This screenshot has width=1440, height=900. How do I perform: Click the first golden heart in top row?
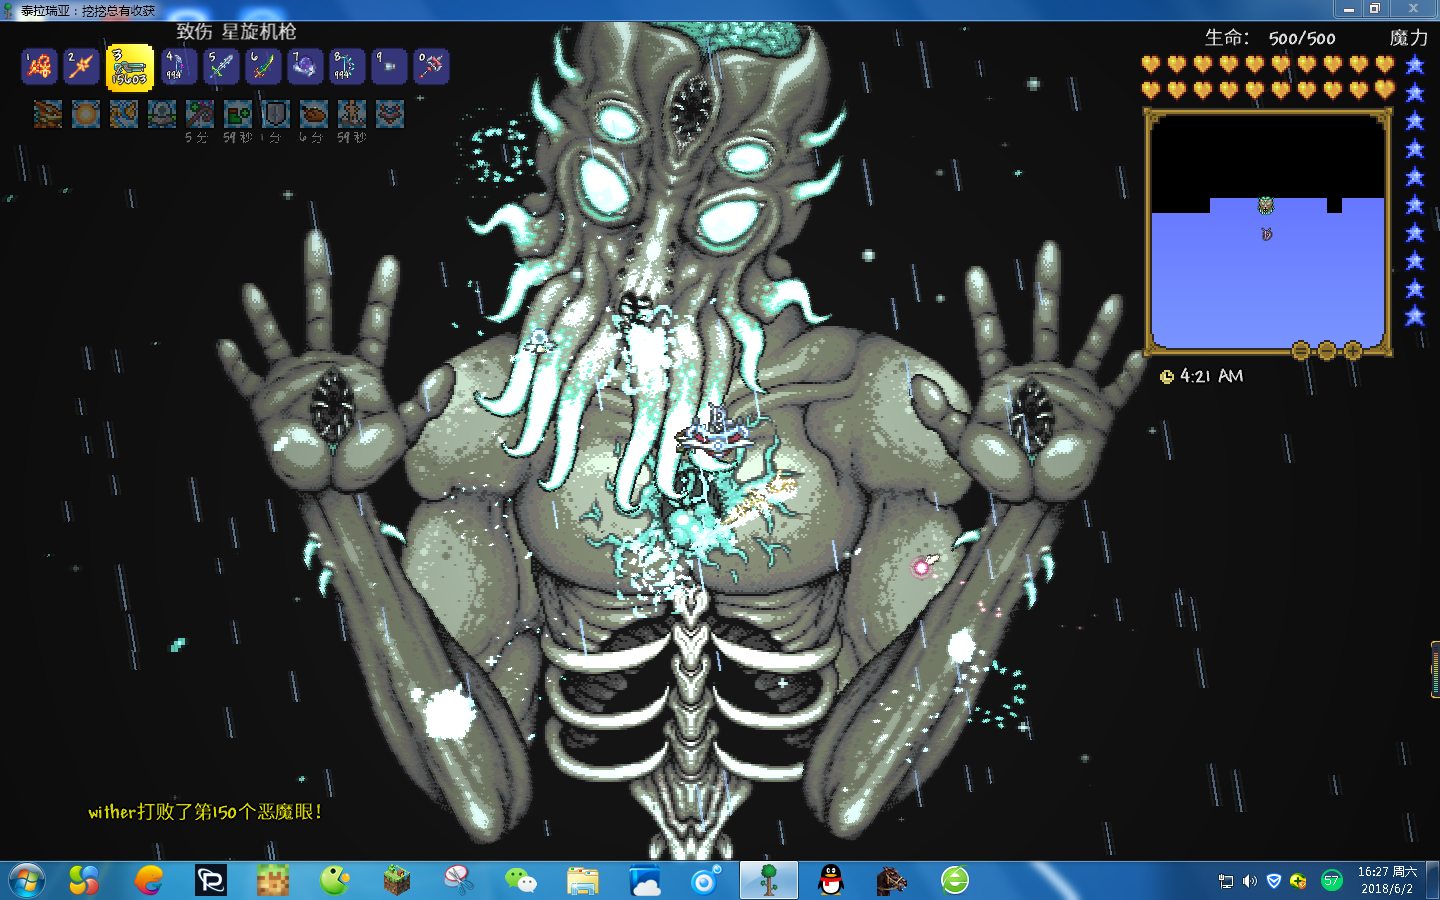point(1151,65)
